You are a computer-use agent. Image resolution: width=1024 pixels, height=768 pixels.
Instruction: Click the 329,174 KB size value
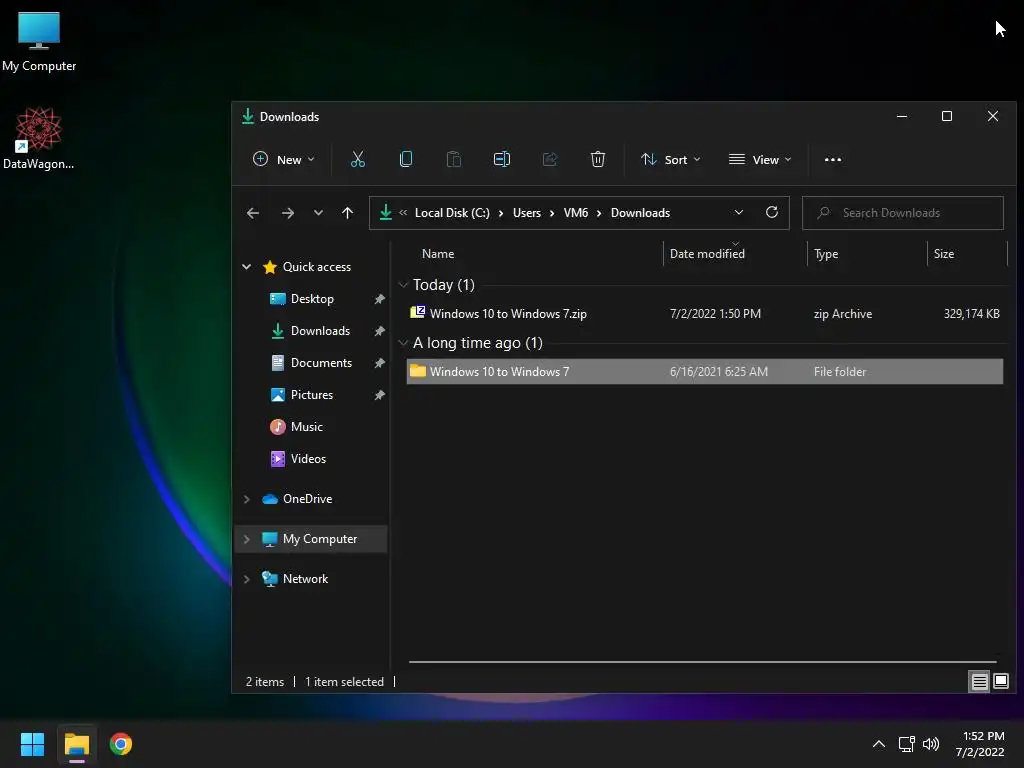tap(971, 313)
